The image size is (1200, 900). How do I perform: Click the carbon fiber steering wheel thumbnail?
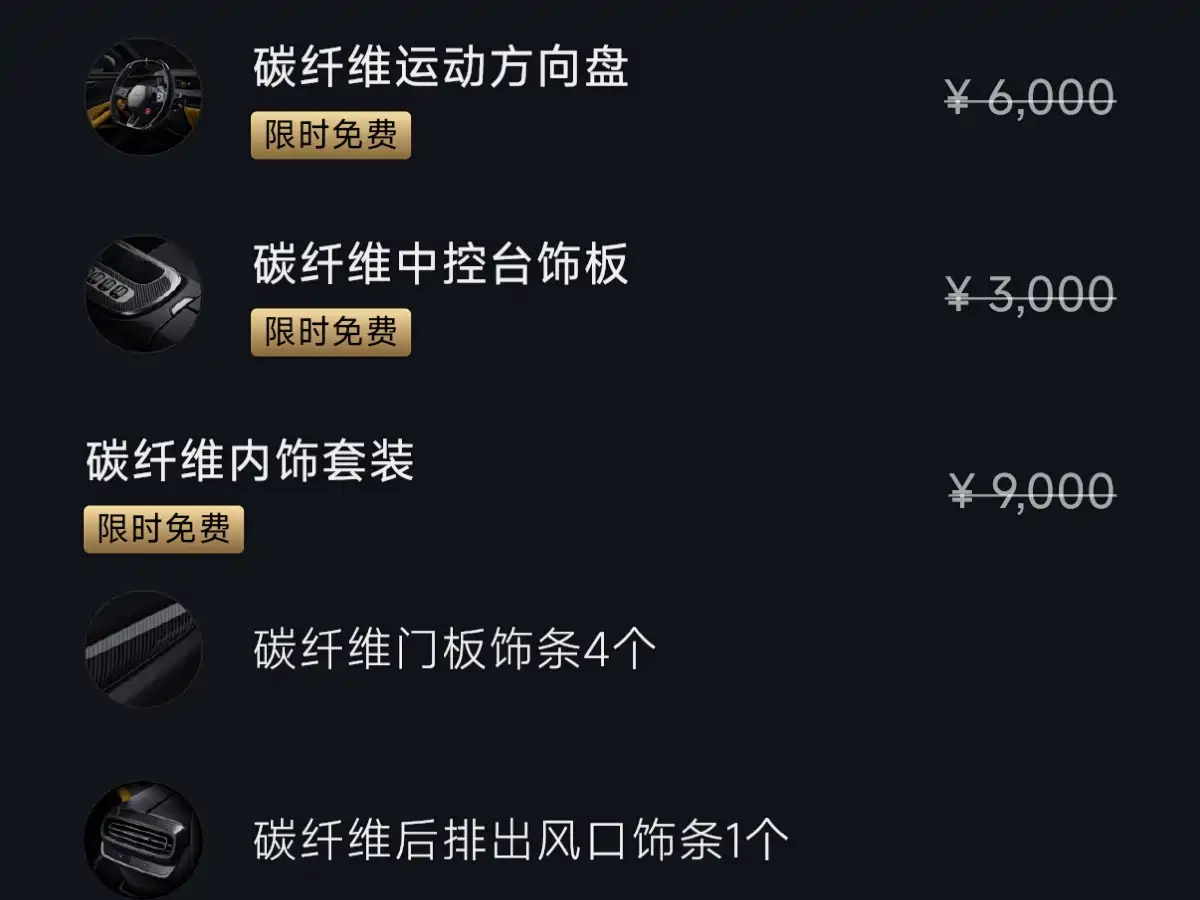[x=143, y=96]
